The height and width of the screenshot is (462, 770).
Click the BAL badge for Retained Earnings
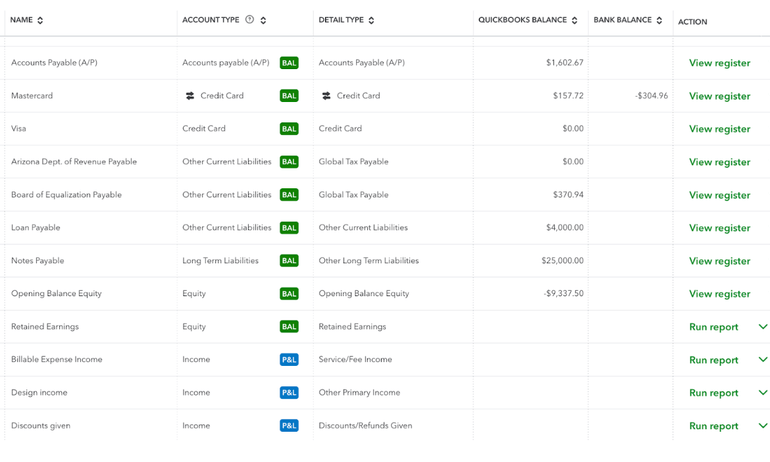pos(289,327)
